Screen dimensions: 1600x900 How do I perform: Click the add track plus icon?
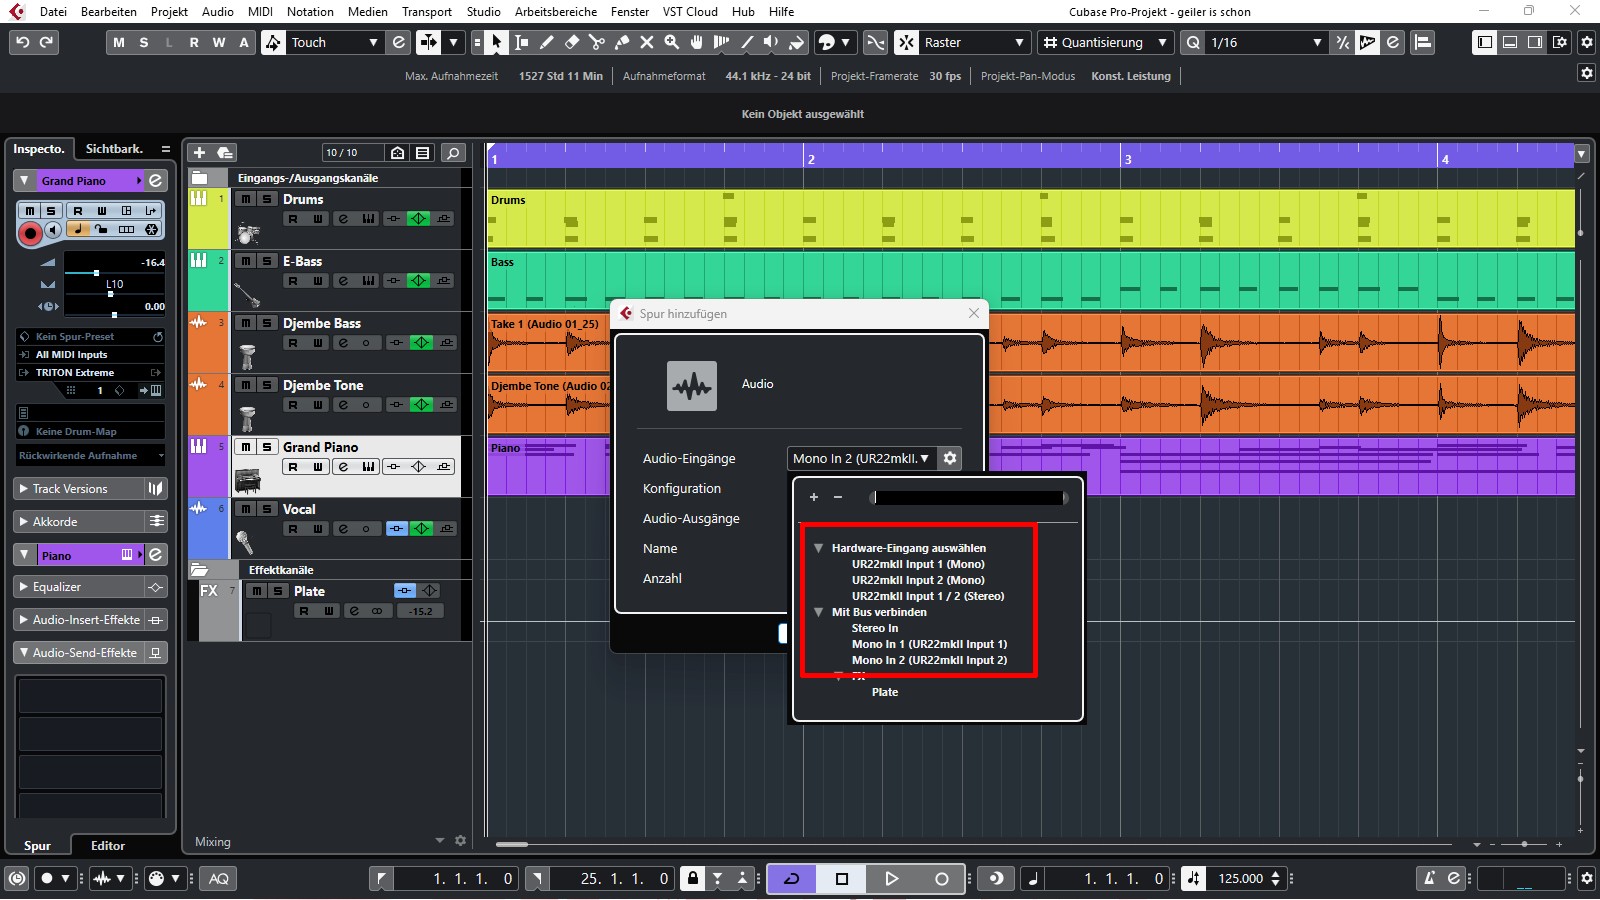coord(199,152)
